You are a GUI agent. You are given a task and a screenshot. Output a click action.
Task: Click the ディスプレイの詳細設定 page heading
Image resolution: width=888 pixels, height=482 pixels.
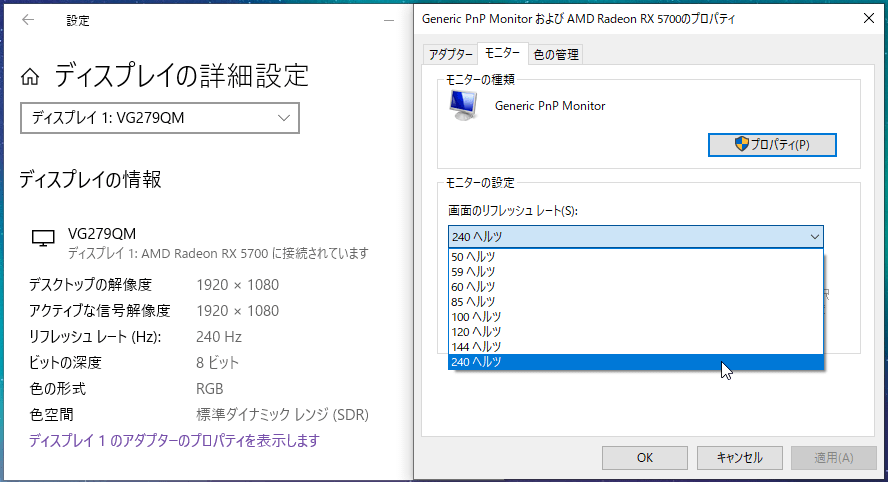tap(181, 76)
